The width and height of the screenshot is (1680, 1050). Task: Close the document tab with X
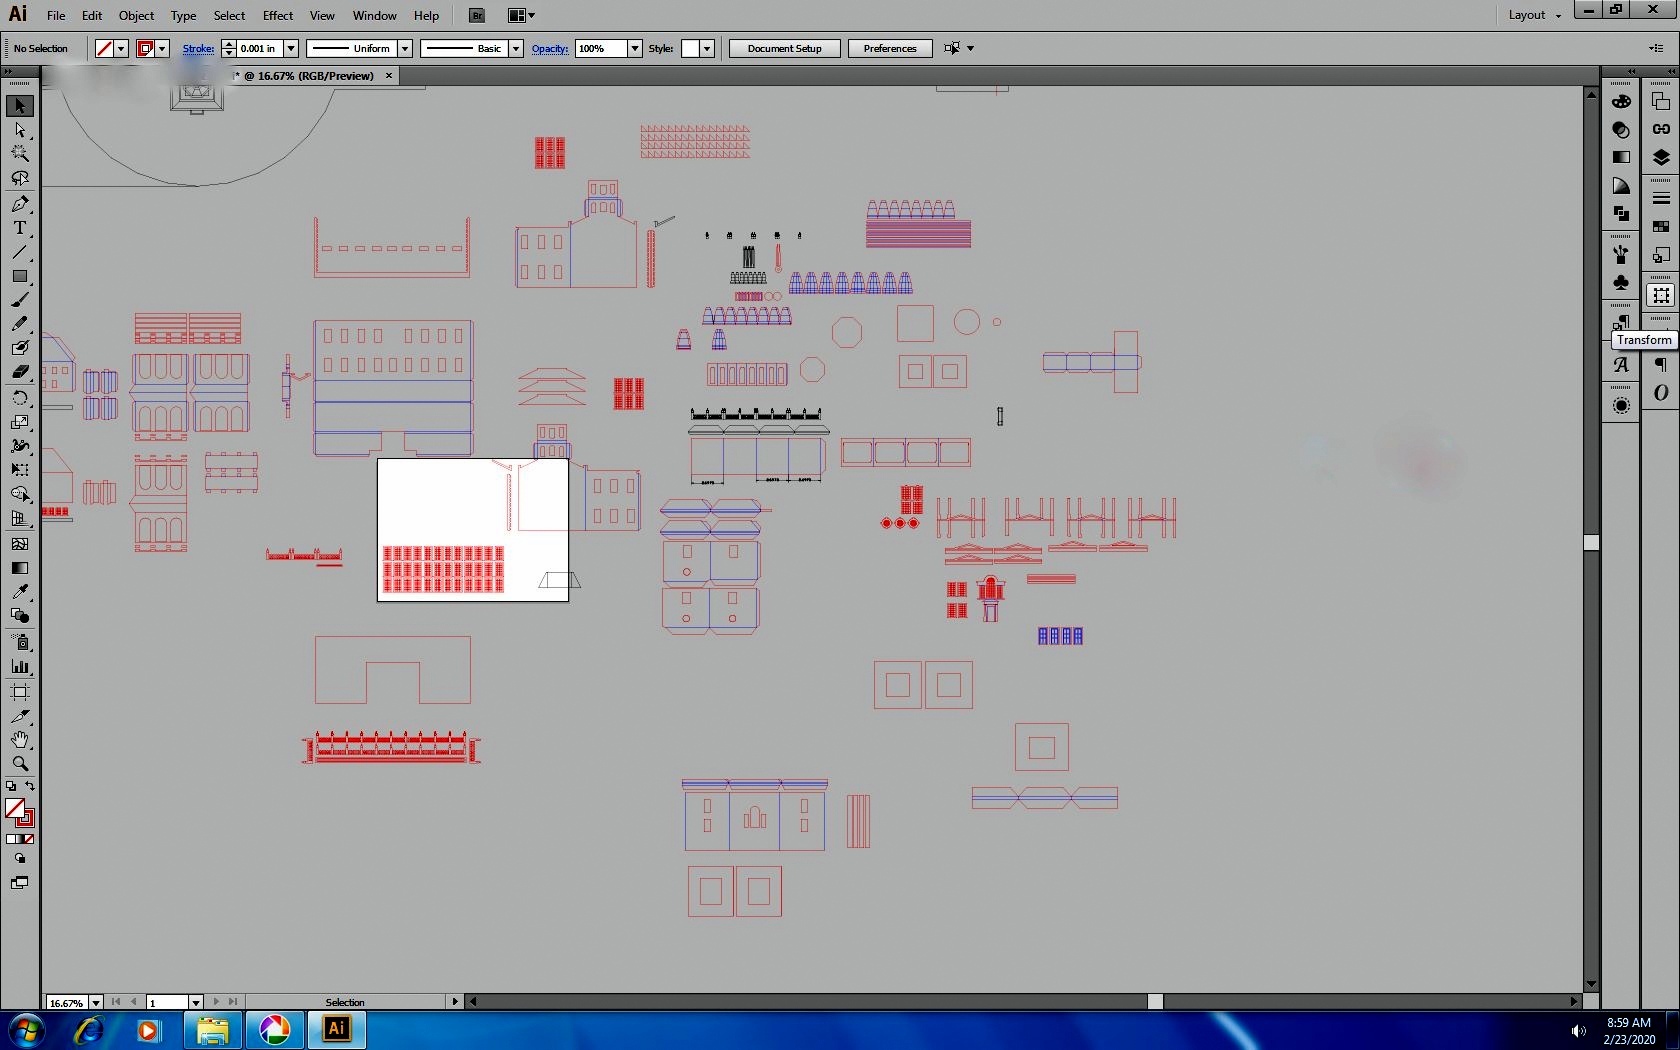tap(389, 76)
